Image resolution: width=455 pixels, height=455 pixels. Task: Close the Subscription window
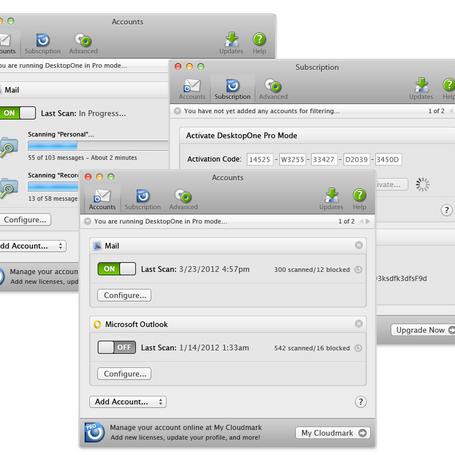(178, 66)
